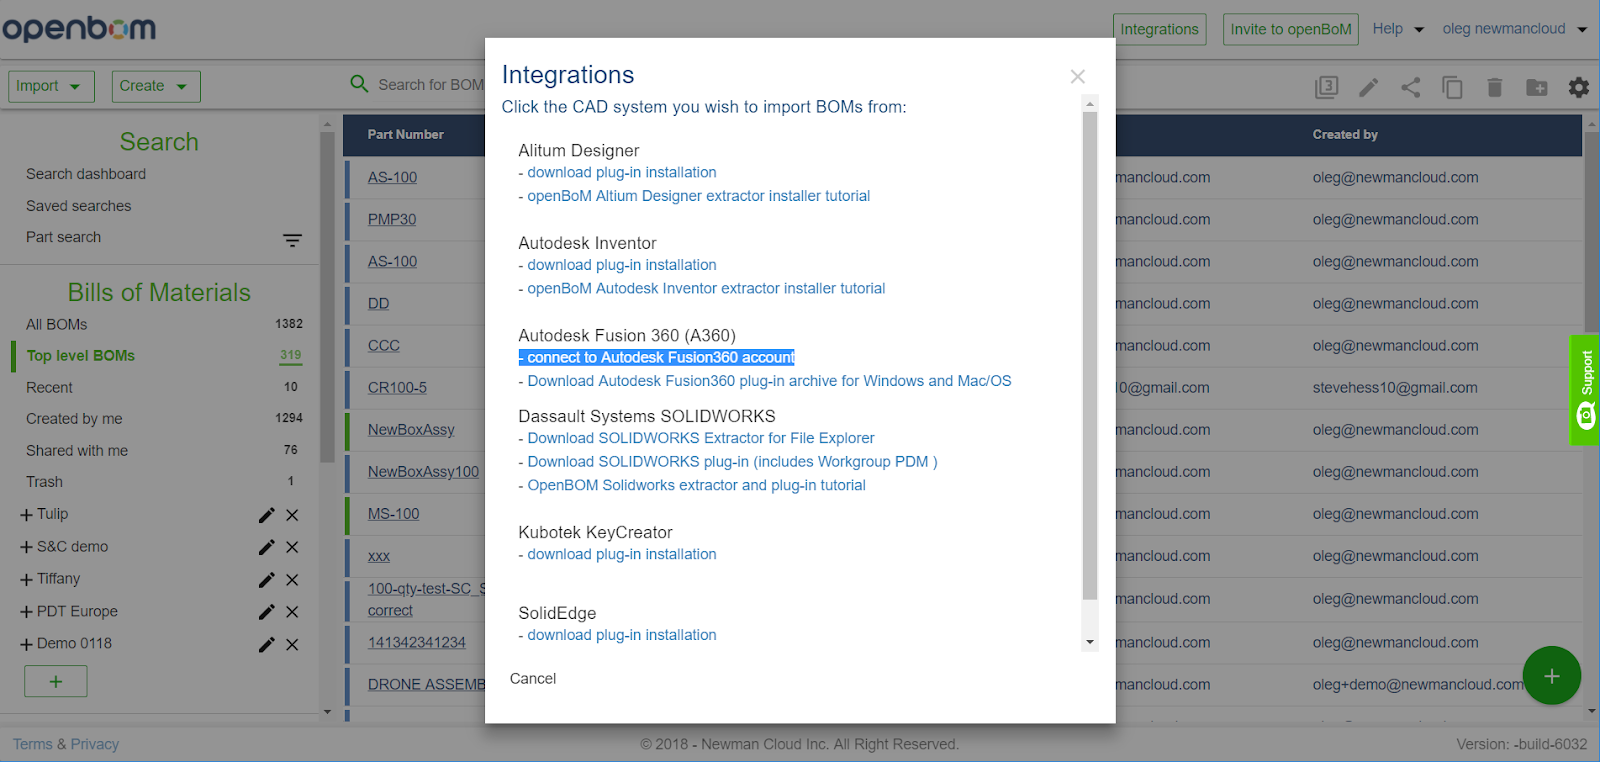Click Cancel in Integrations dialog
This screenshot has height=762, width=1600.
coord(533,678)
